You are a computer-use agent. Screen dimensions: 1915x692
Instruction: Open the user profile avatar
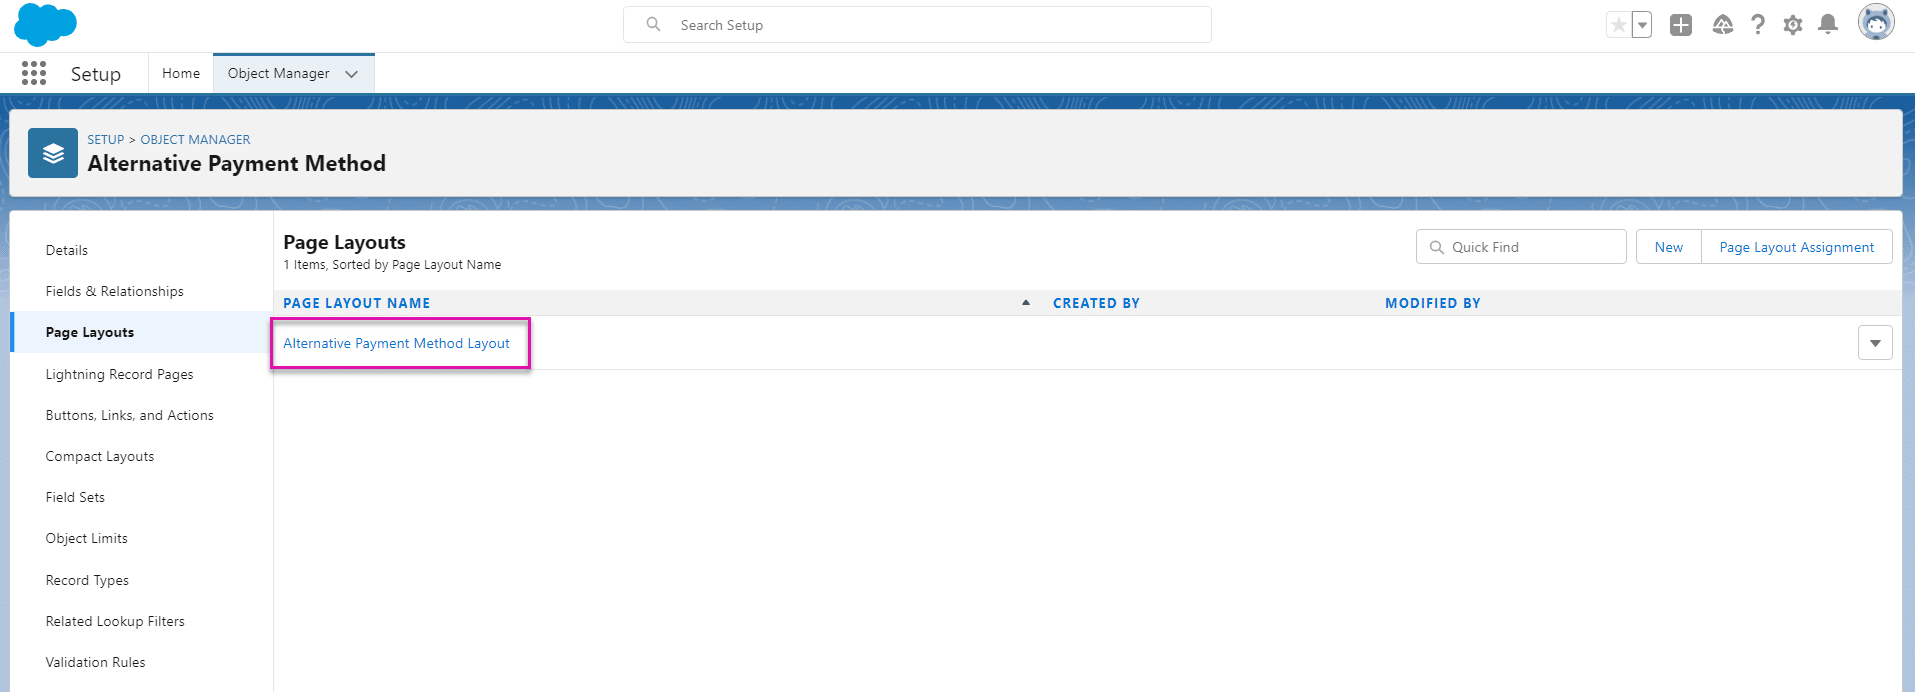point(1876,22)
